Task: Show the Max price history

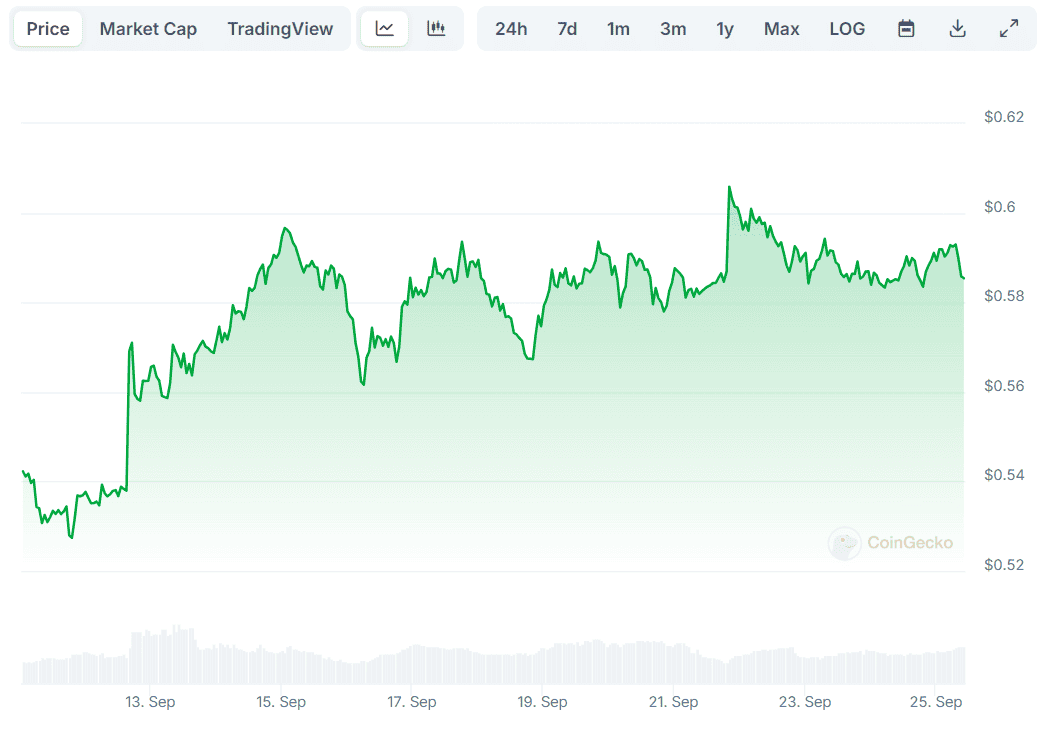Action: pyautogui.click(x=782, y=29)
